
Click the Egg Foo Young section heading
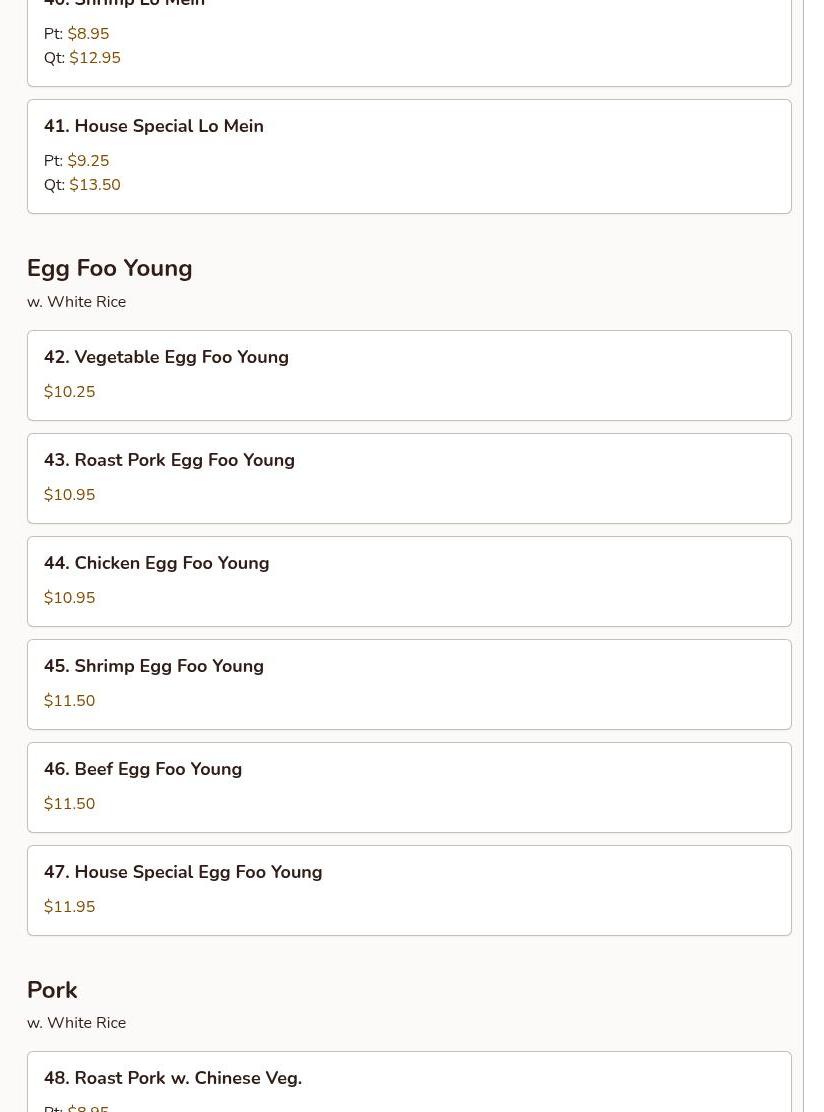click(109, 268)
